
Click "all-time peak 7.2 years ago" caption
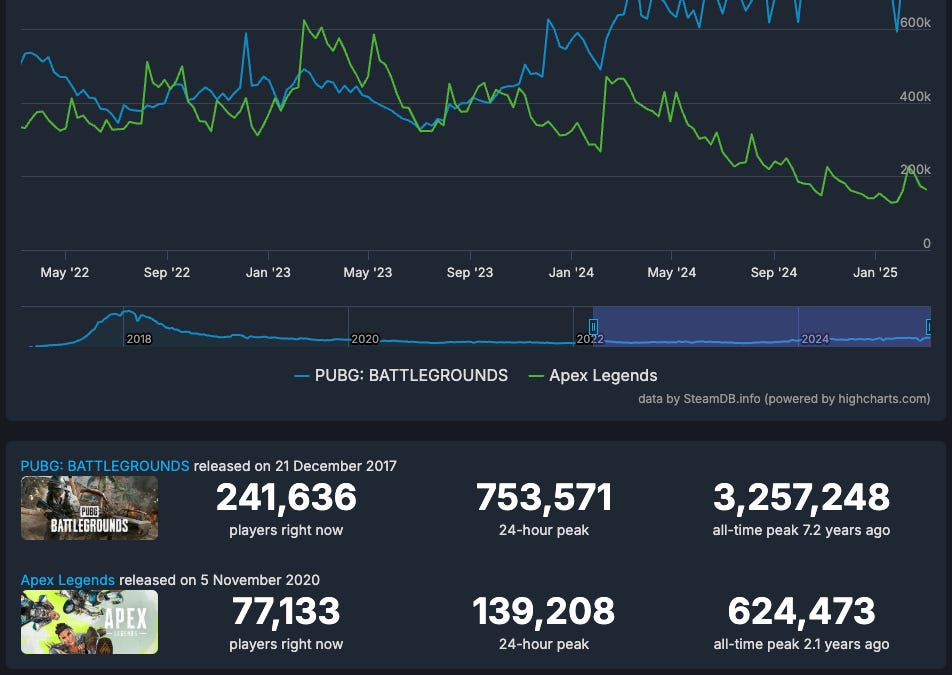(x=801, y=530)
